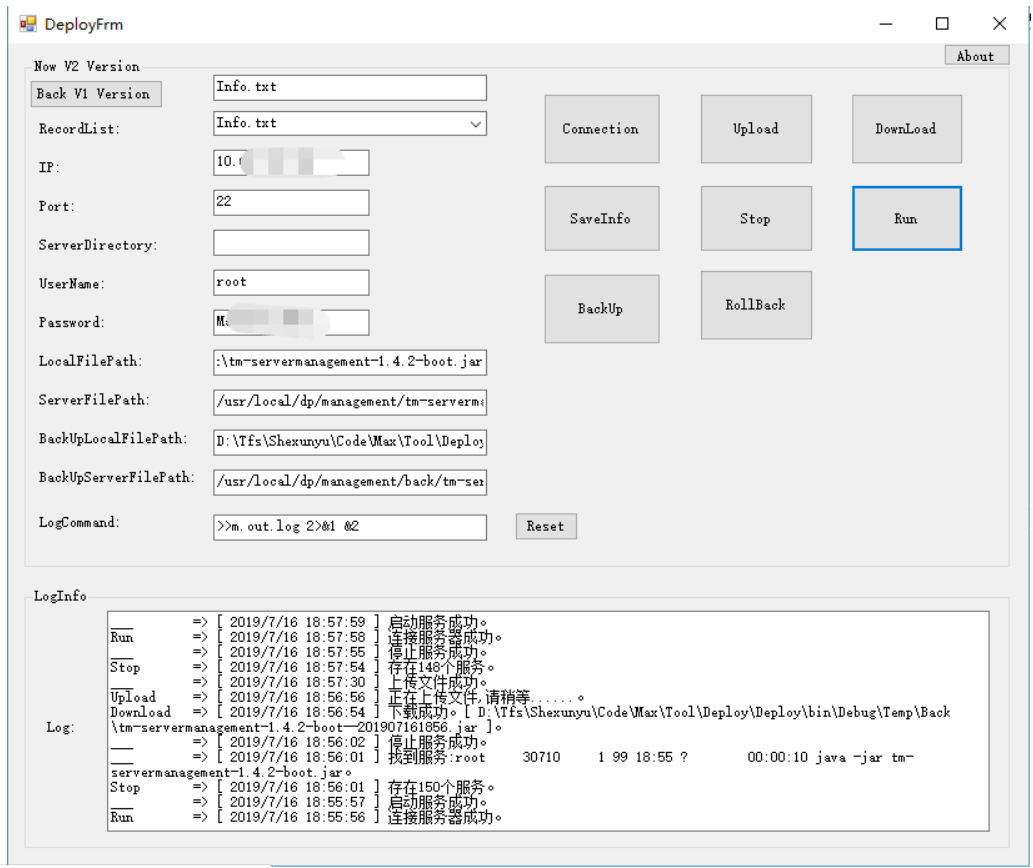
Task: Click Reset next to LogCommand
Action: click(545, 526)
